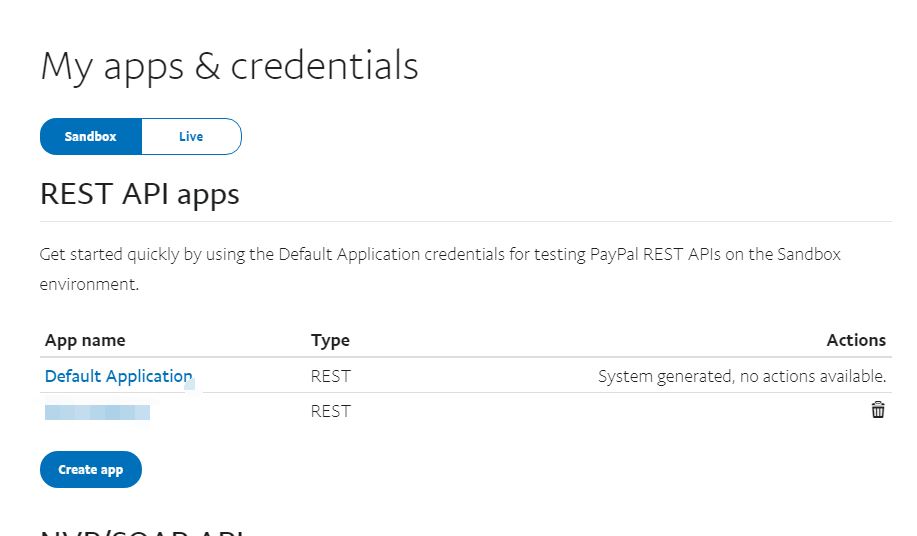Click the Actions column header
The height and width of the screenshot is (536, 917).
pyautogui.click(x=856, y=340)
